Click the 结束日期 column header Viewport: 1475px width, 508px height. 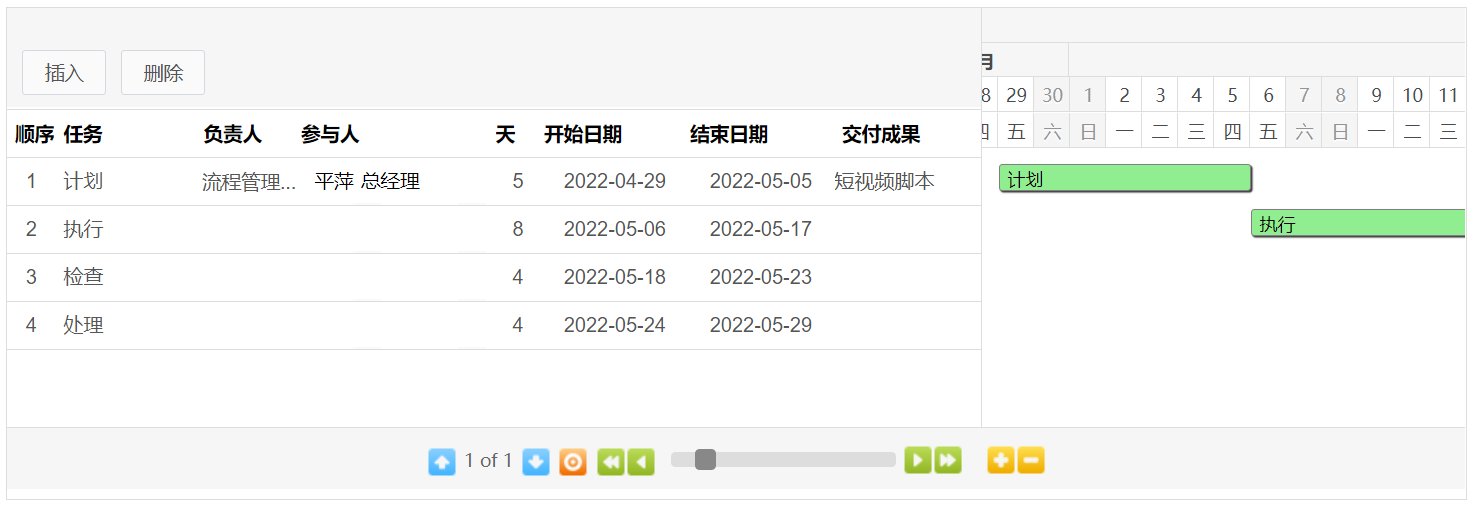point(729,134)
